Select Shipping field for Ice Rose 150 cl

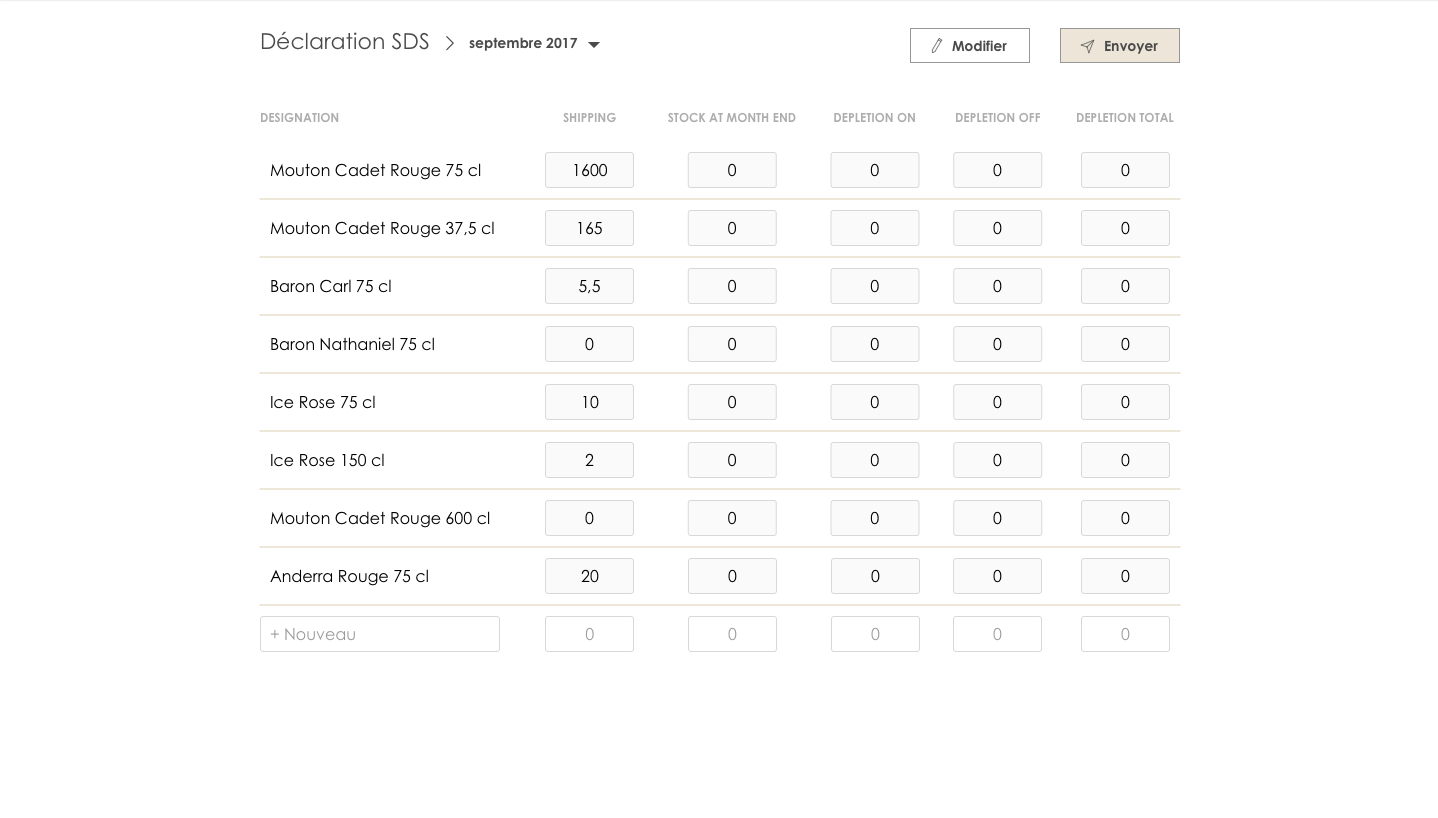589,460
